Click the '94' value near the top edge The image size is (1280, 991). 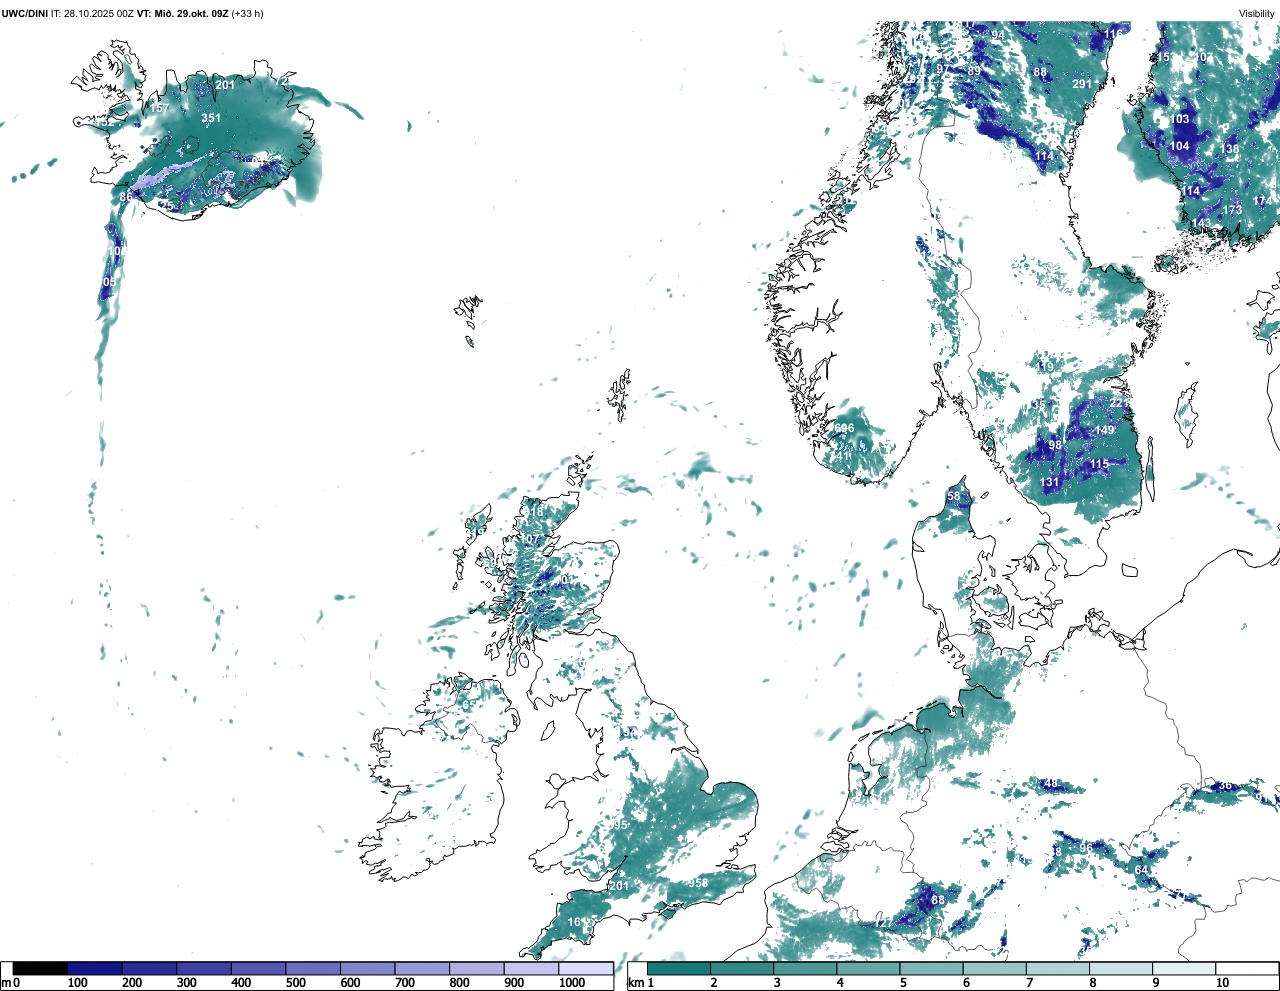point(998,35)
